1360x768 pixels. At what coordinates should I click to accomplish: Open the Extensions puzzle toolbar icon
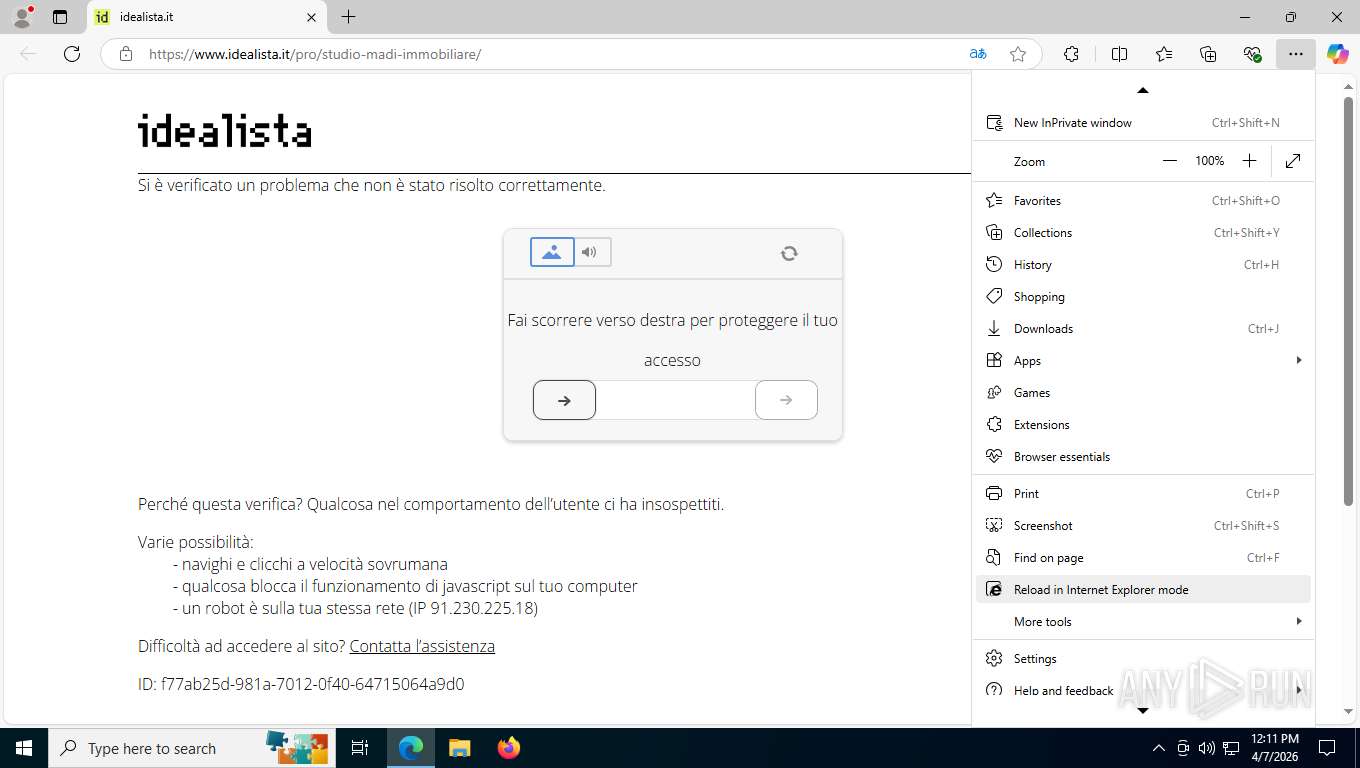pyautogui.click(x=1071, y=54)
